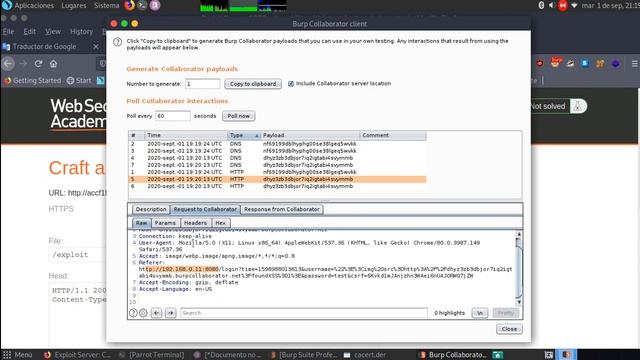Click the Copy to clipboard button
The height and width of the screenshot is (360, 640).
253,84
